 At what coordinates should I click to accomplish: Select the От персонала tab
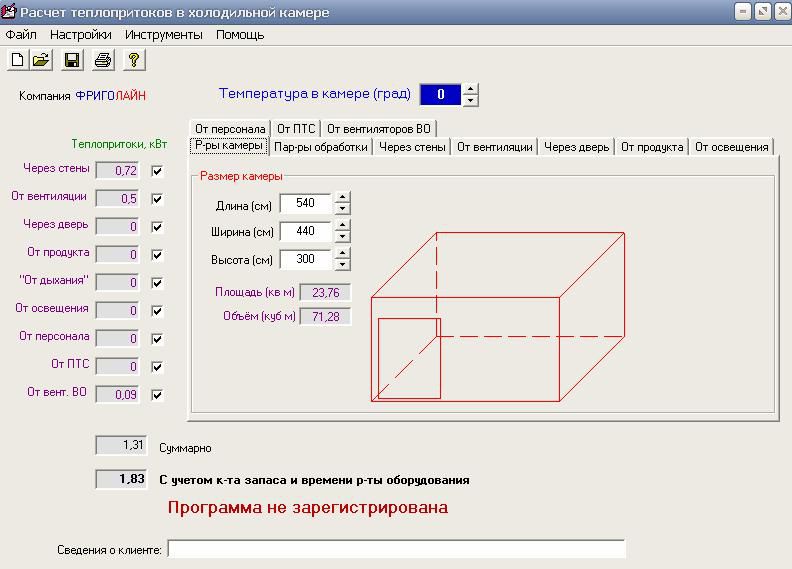pyautogui.click(x=230, y=129)
